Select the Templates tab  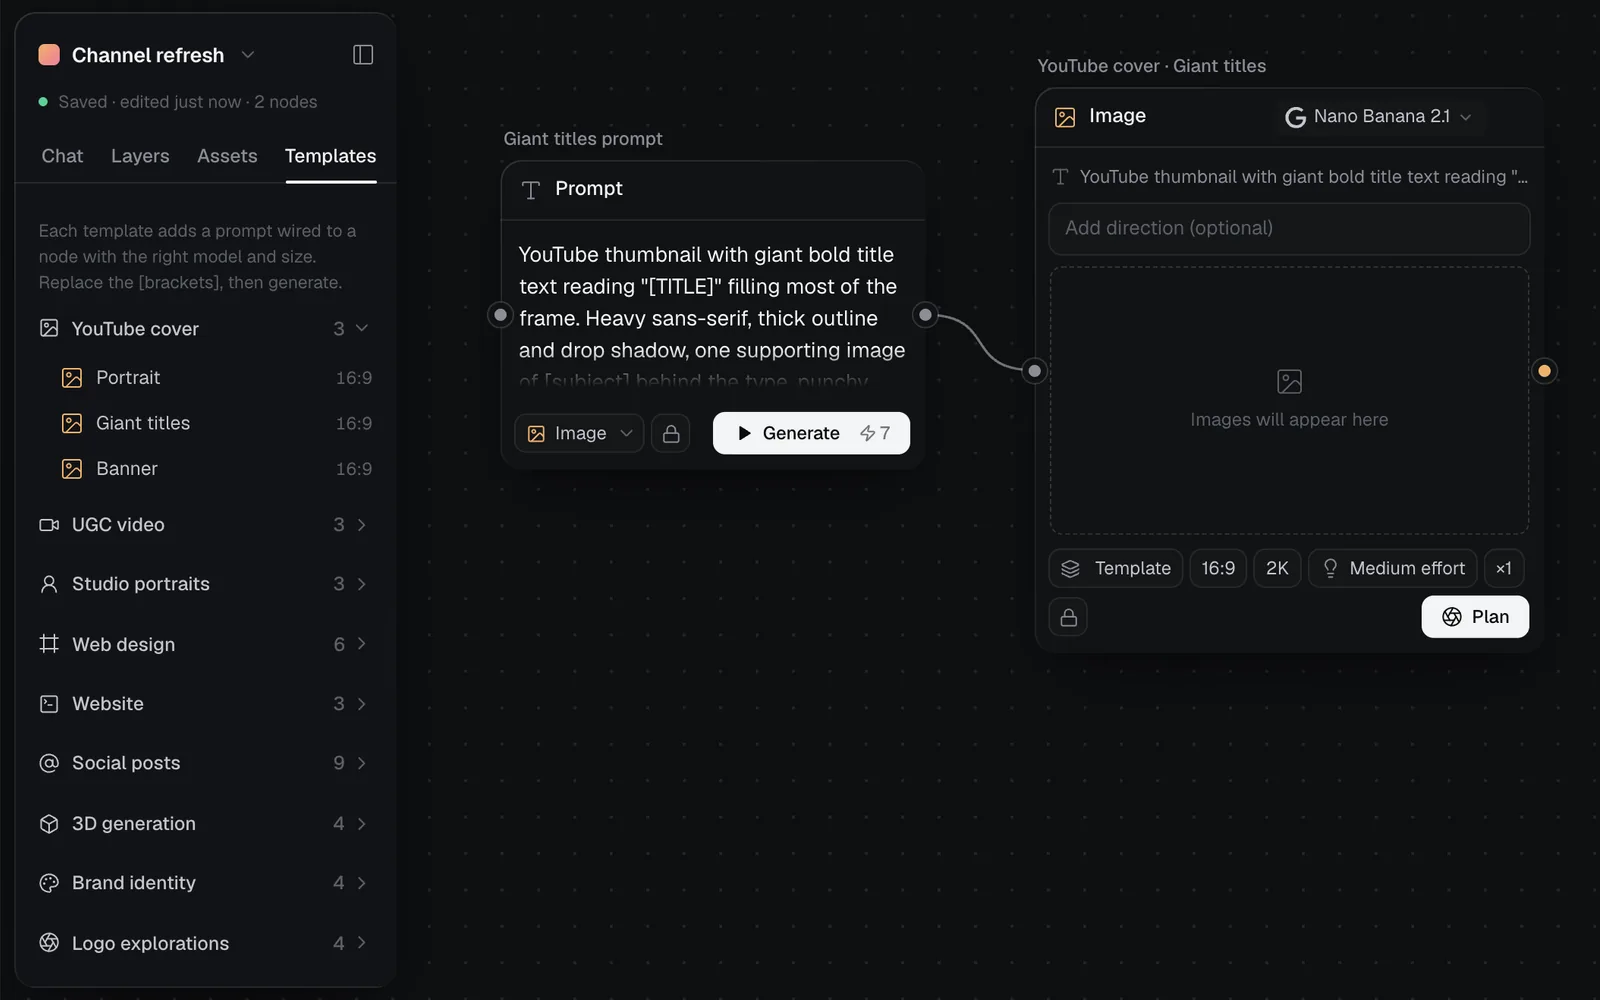coord(330,156)
